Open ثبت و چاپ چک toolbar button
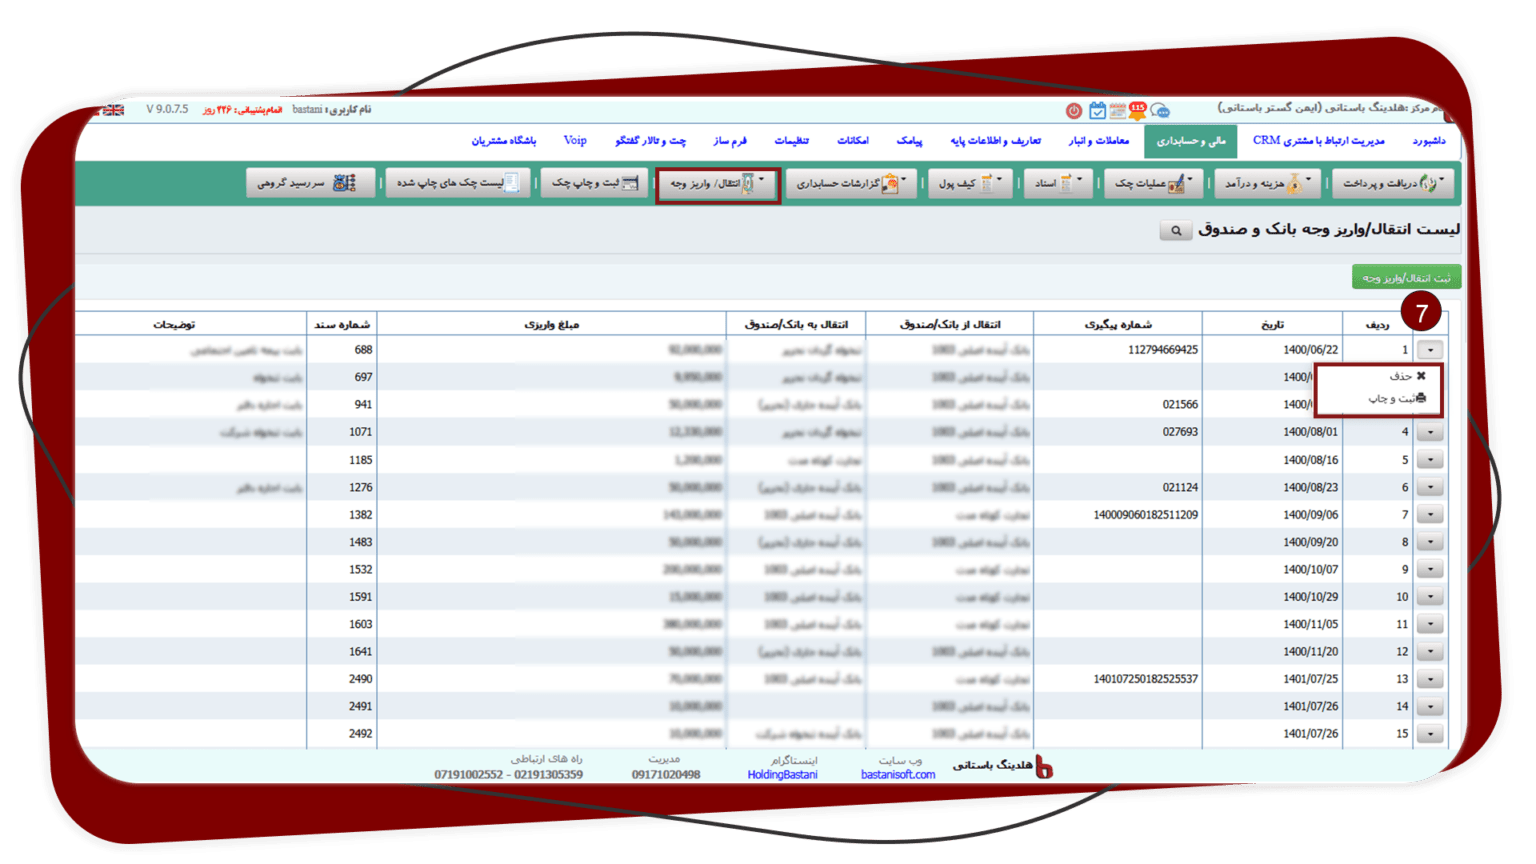1536x864 pixels. click(595, 183)
